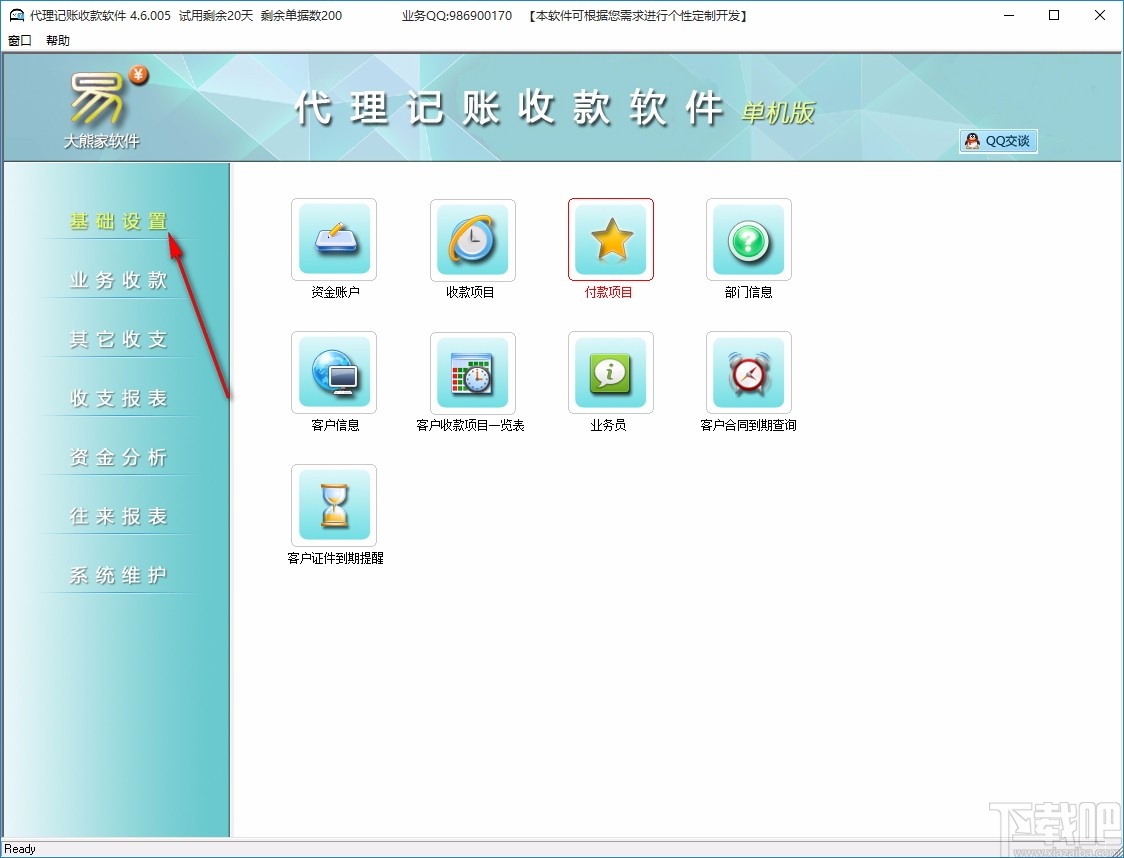The width and height of the screenshot is (1124, 858).
Task: Click the 收款项目 label text
Action: coord(470,292)
